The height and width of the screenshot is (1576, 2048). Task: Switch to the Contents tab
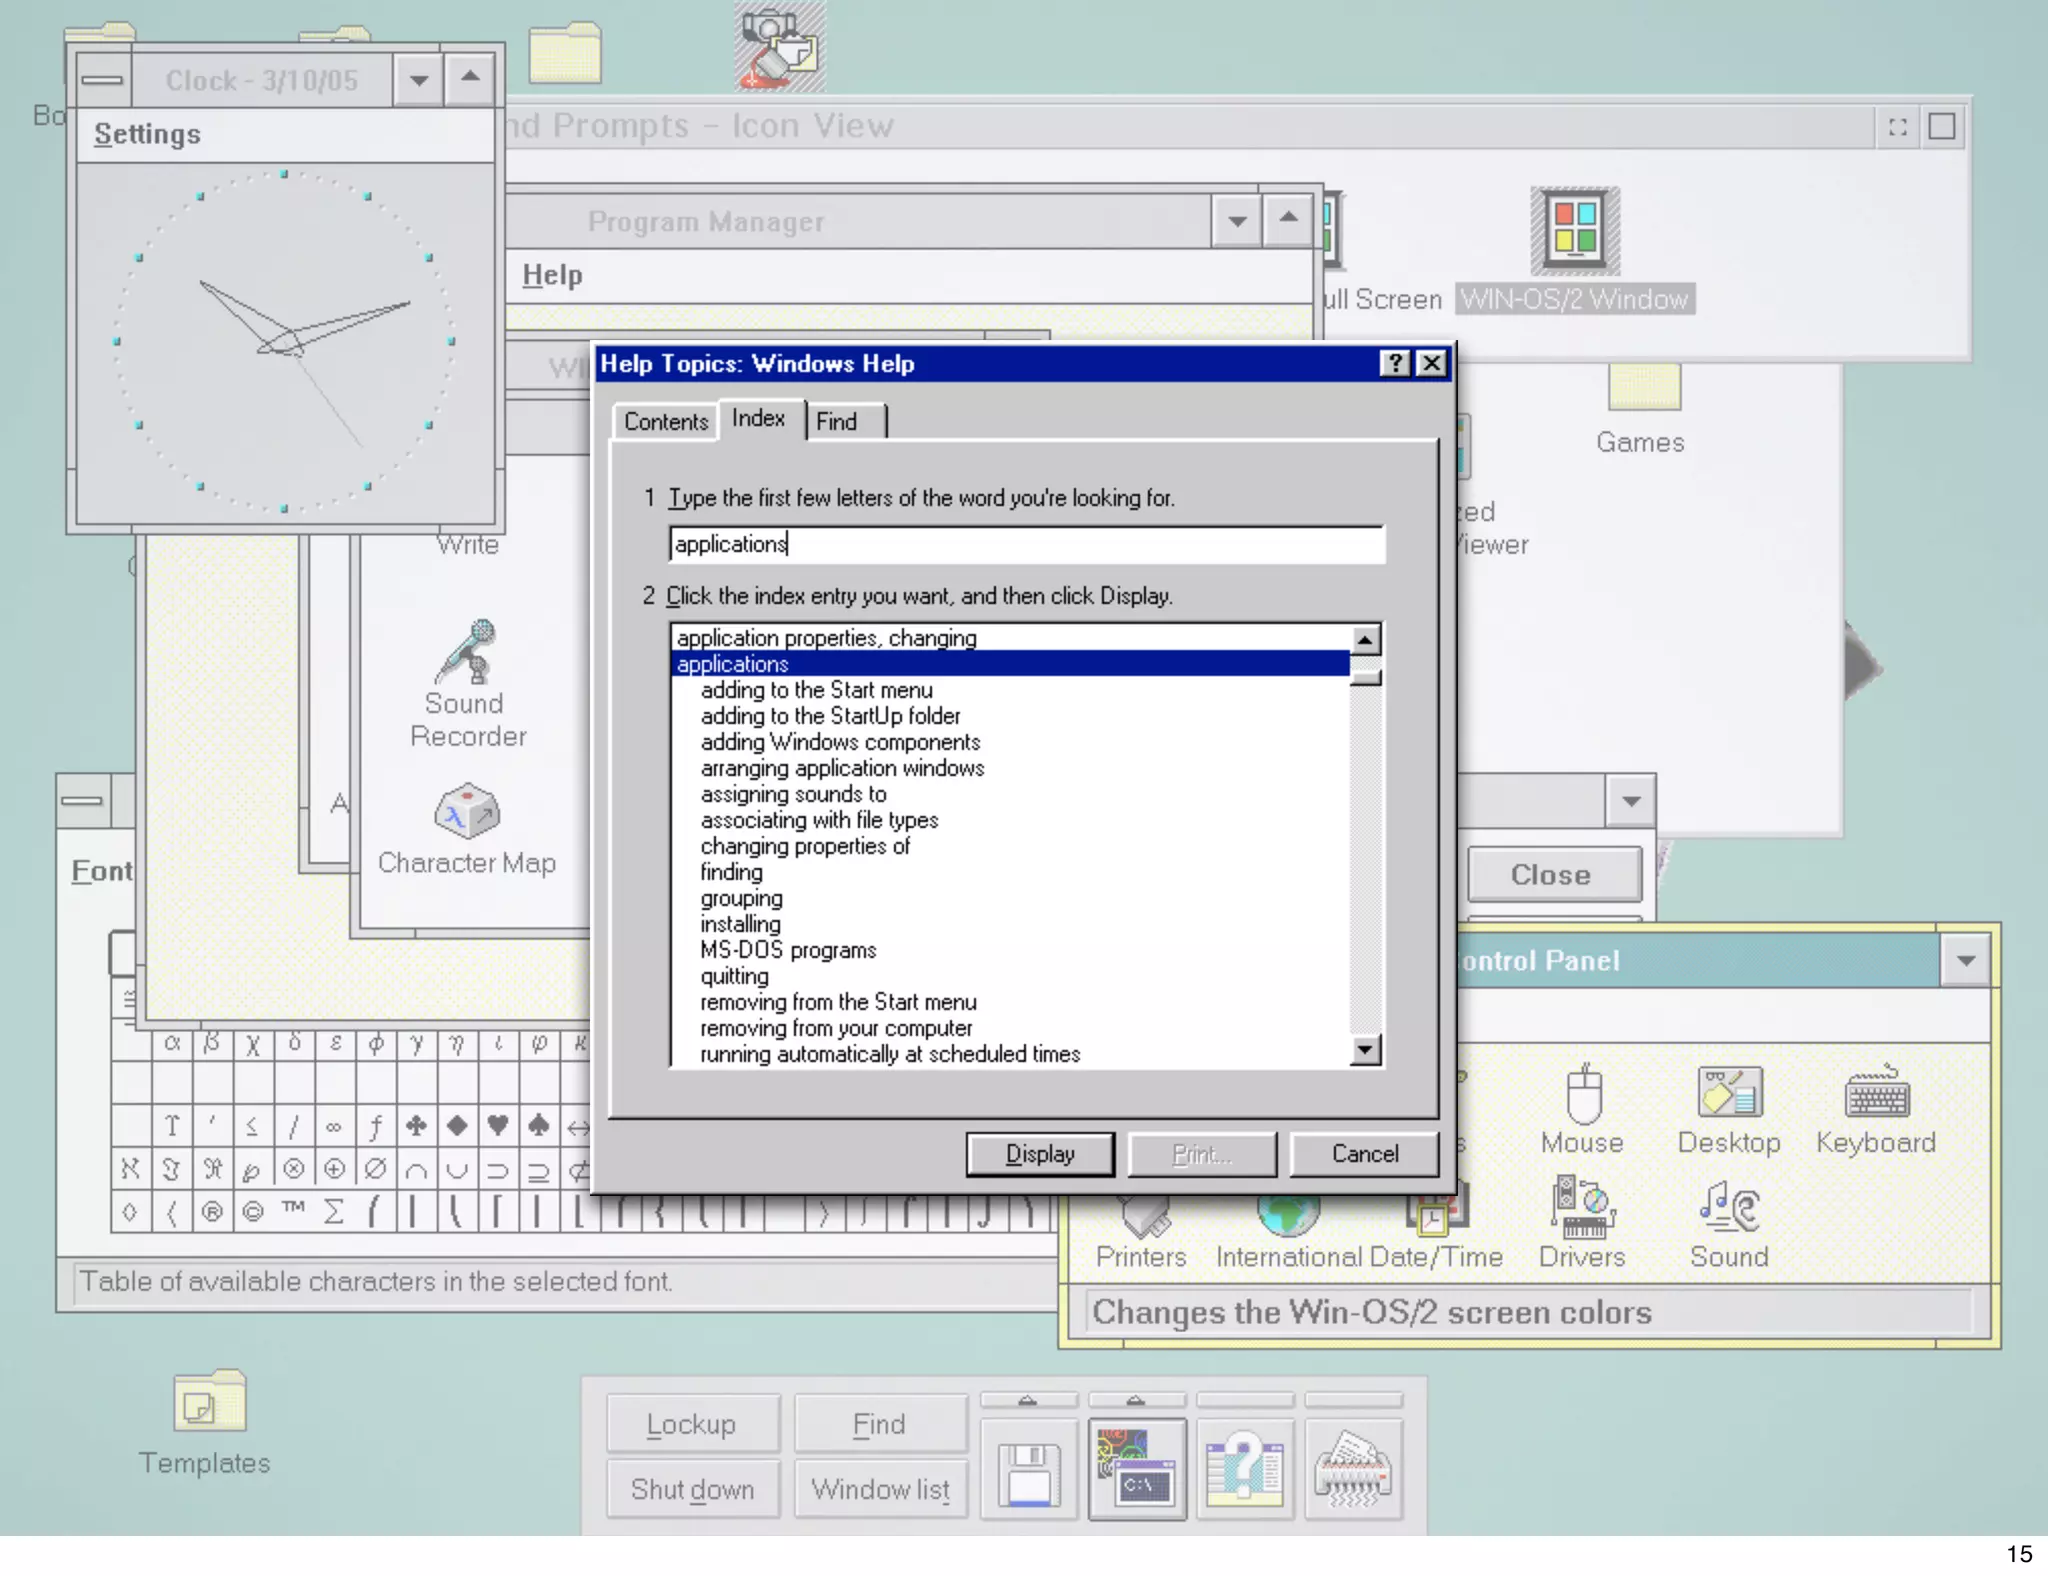(666, 421)
